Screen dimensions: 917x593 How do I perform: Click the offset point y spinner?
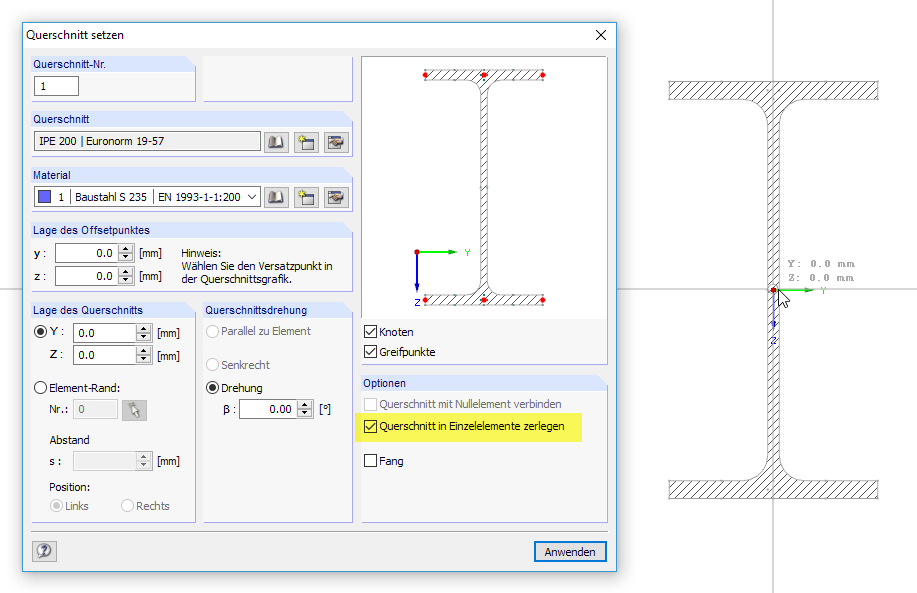click(126, 253)
